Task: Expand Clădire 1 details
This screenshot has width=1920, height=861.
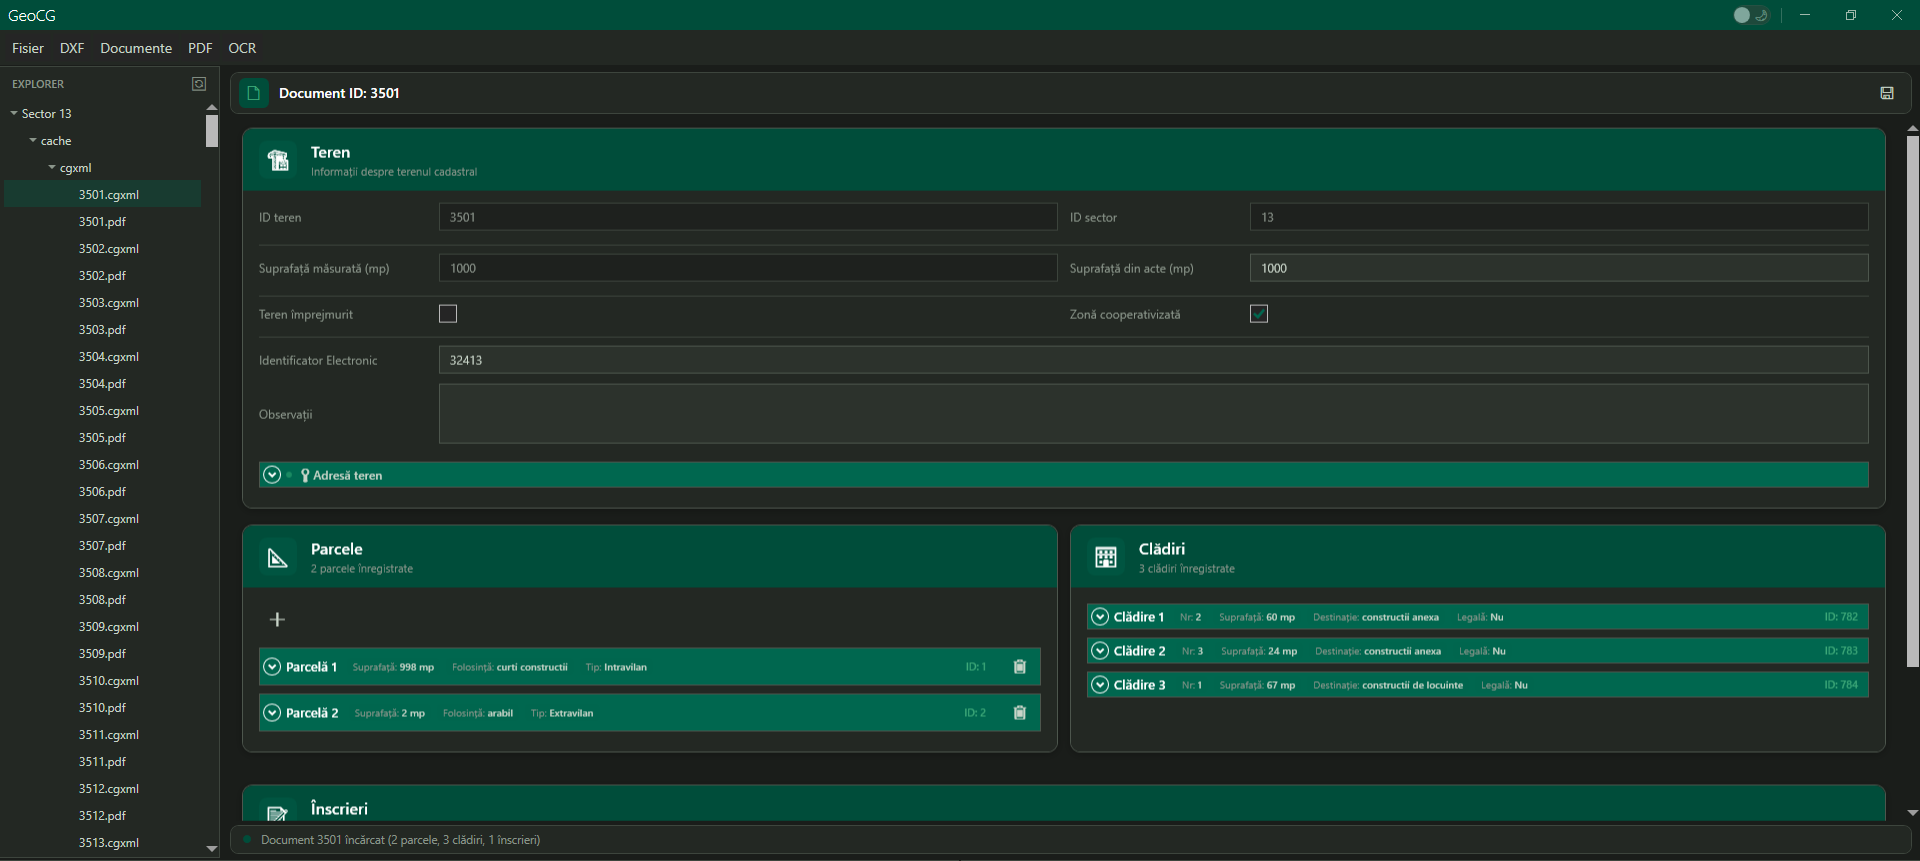Action: 1100,617
